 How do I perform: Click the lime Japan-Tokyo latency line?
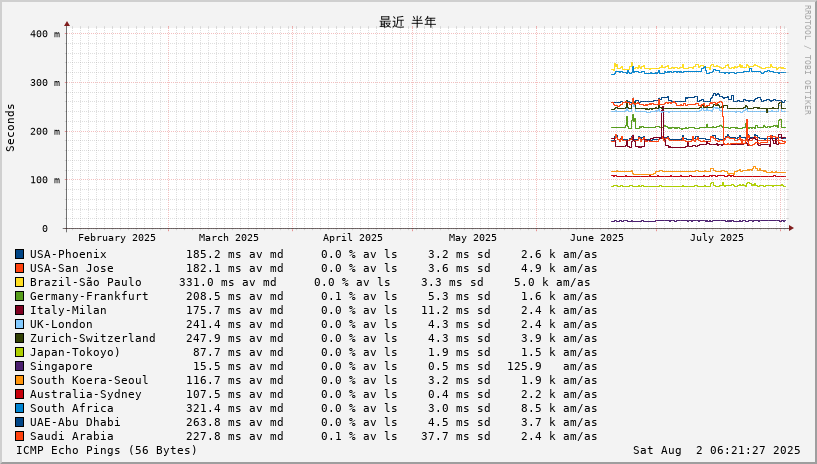tap(698, 185)
